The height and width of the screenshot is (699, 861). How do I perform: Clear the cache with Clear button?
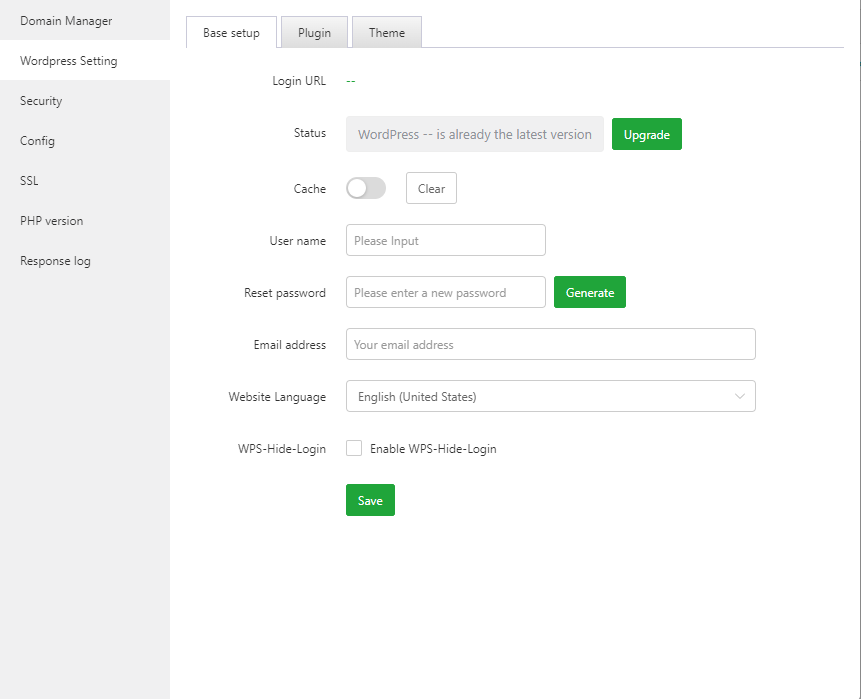[431, 189]
